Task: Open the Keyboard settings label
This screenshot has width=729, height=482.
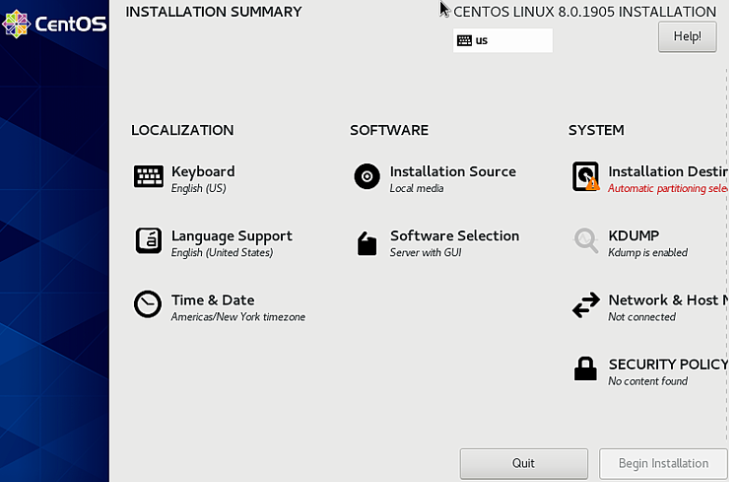Action: click(x=203, y=172)
